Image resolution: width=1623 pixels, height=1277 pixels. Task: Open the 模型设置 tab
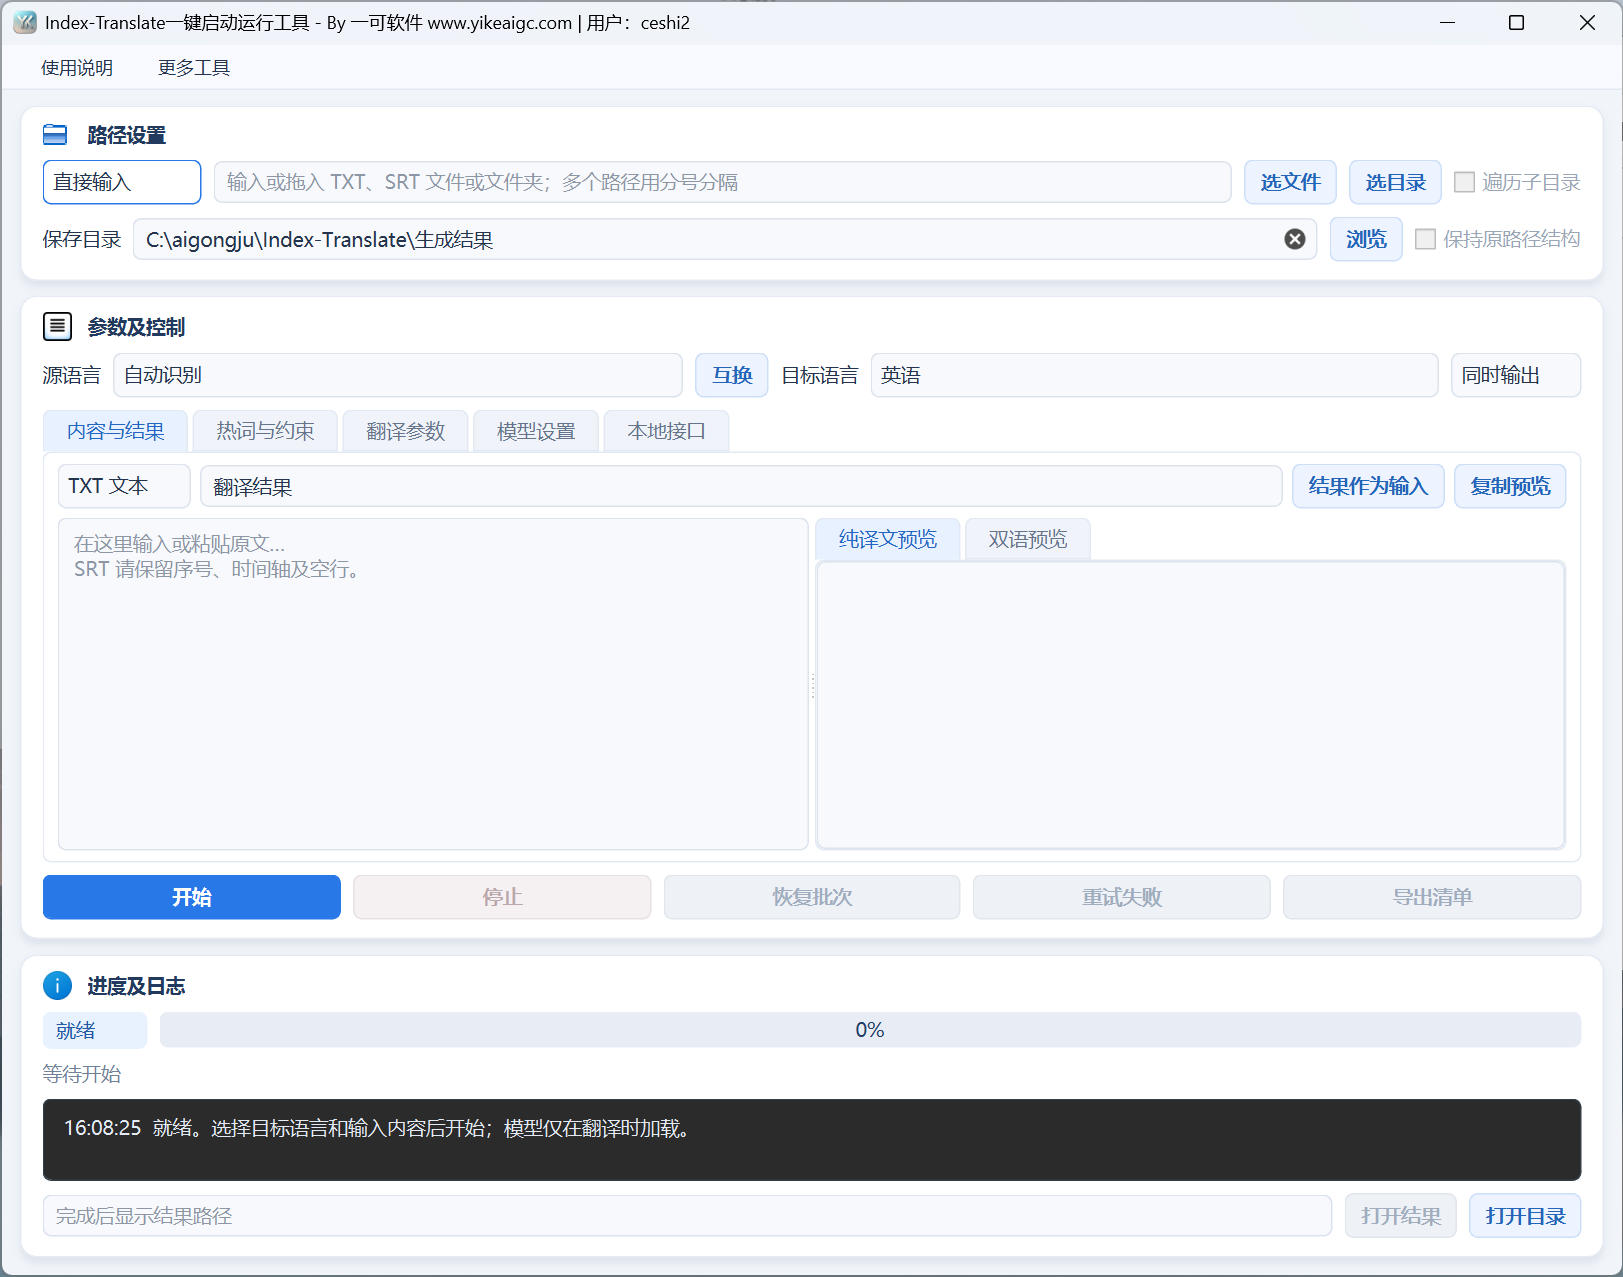pyautogui.click(x=536, y=431)
